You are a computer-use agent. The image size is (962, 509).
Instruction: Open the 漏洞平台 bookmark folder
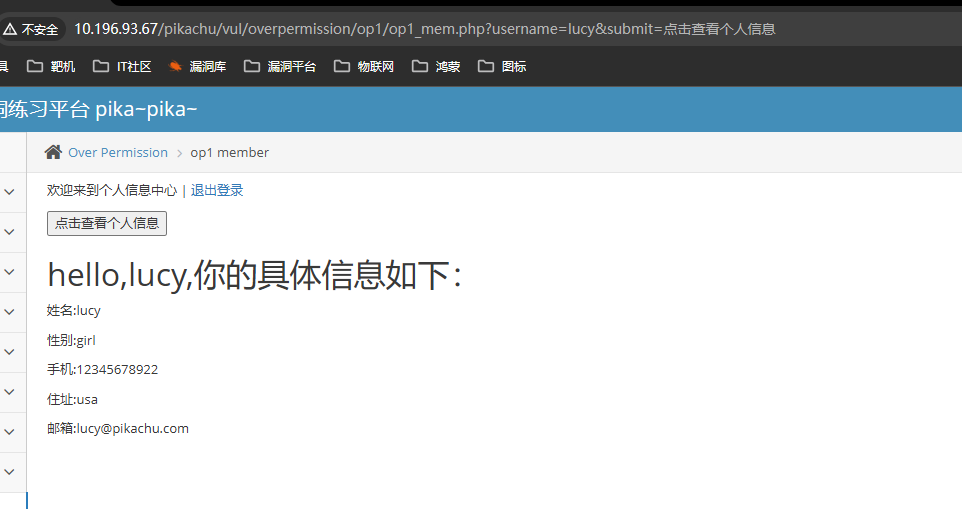click(x=280, y=66)
